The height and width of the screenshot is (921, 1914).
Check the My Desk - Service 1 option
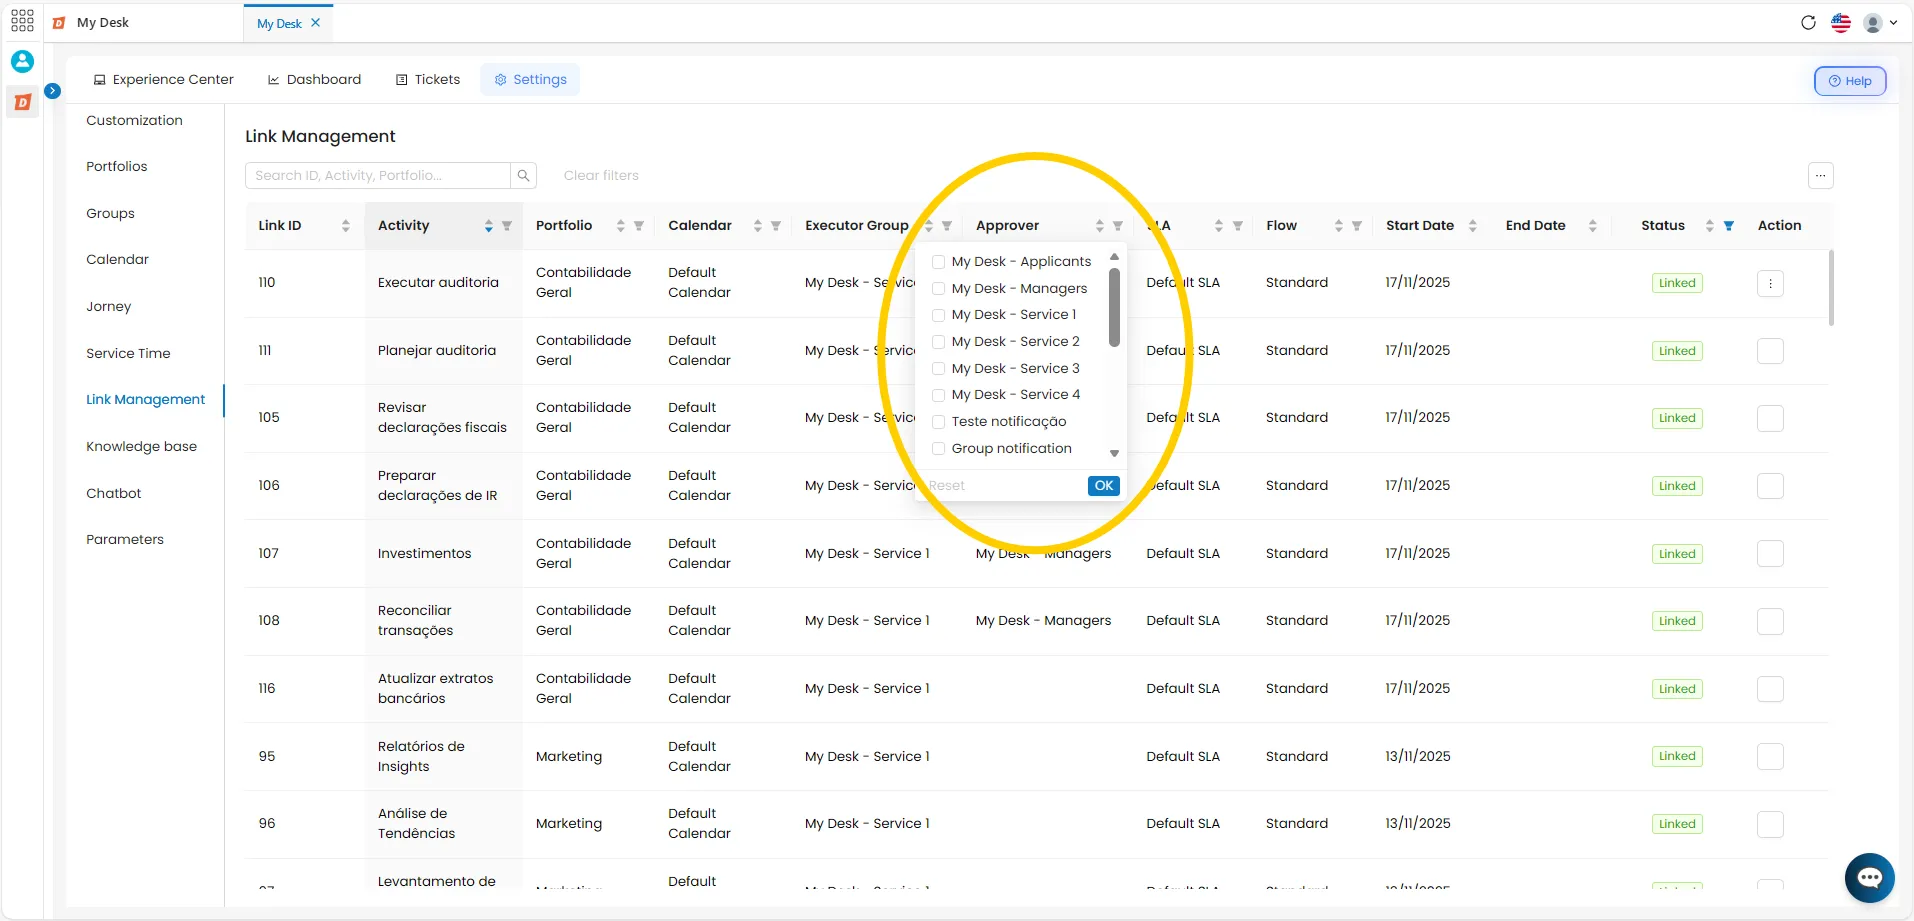coord(938,315)
